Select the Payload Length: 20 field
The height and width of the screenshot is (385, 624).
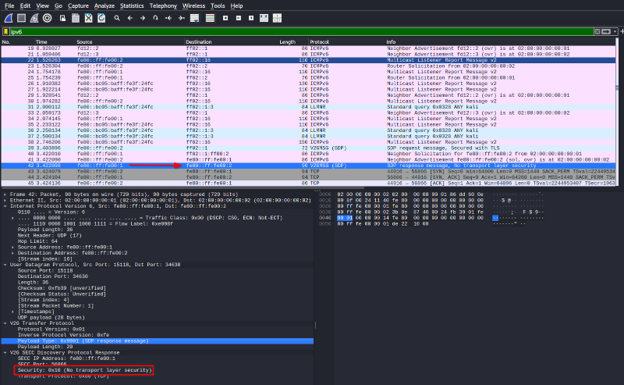[45, 347]
